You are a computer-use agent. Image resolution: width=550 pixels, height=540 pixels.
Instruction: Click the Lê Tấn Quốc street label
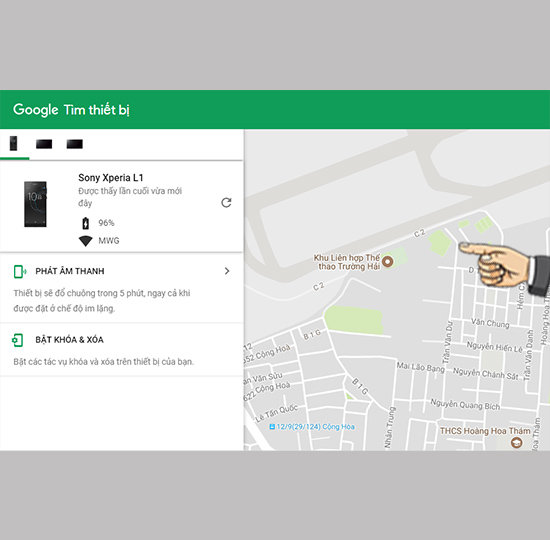tap(276, 413)
